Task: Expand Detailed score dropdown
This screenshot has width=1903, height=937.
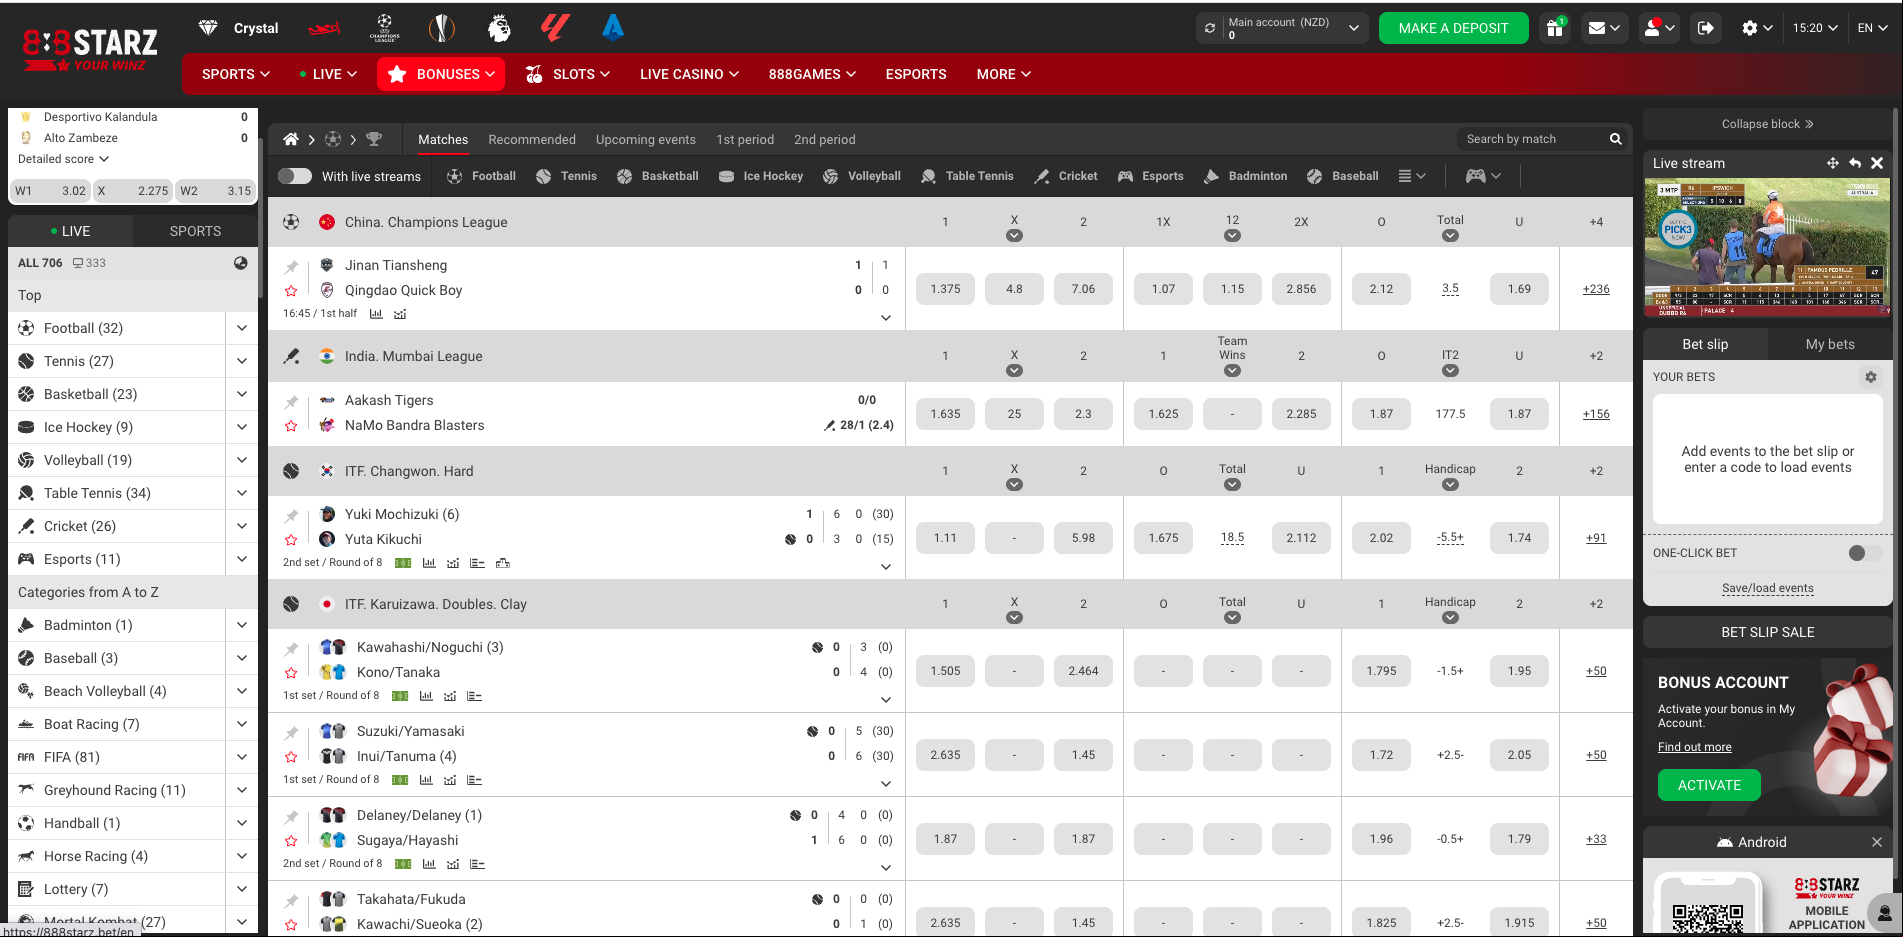Action: click(x=63, y=159)
